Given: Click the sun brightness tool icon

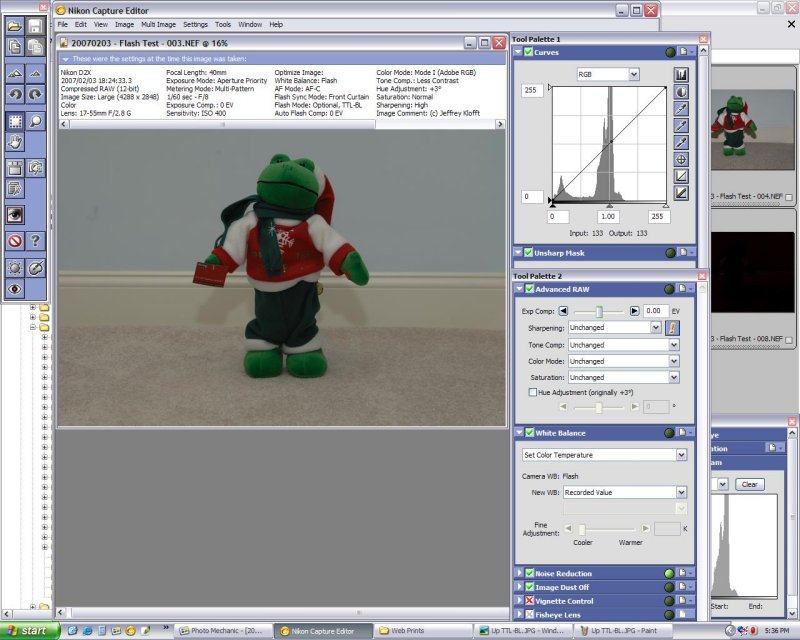Looking at the screenshot, I should (15, 268).
